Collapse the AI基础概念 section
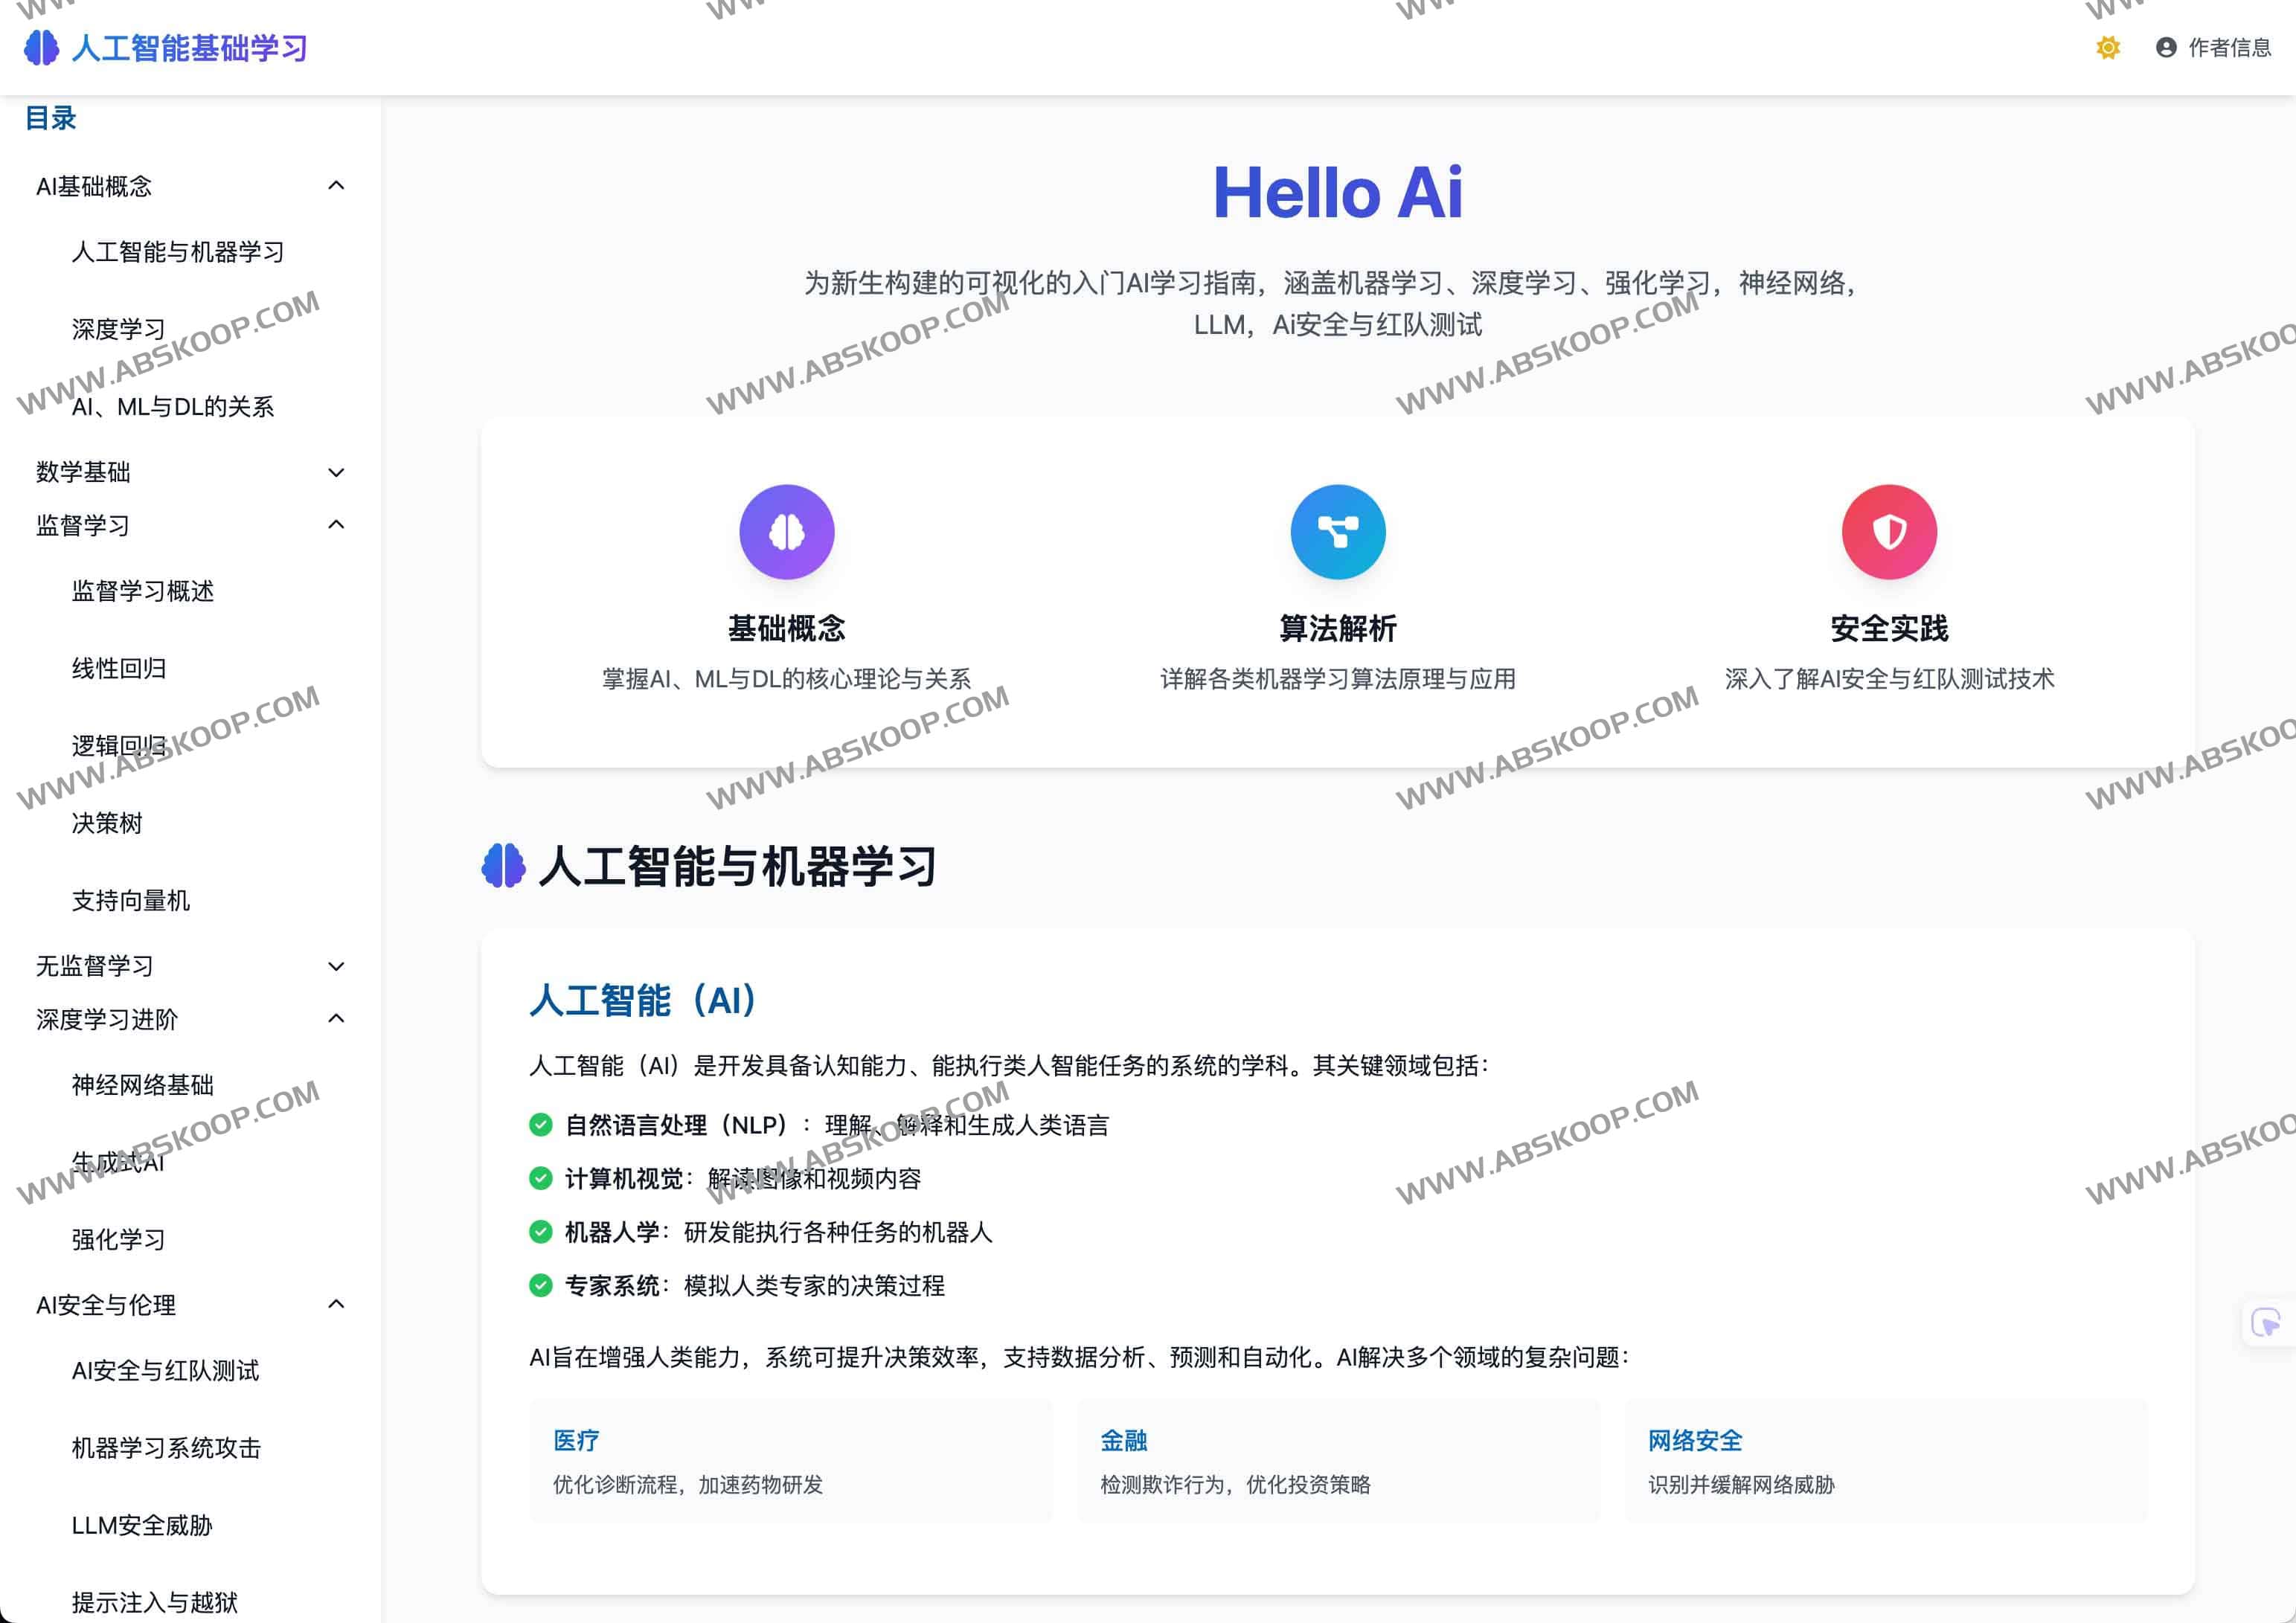The width and height of the screenshot is (2296, 1623). point(336,186)
